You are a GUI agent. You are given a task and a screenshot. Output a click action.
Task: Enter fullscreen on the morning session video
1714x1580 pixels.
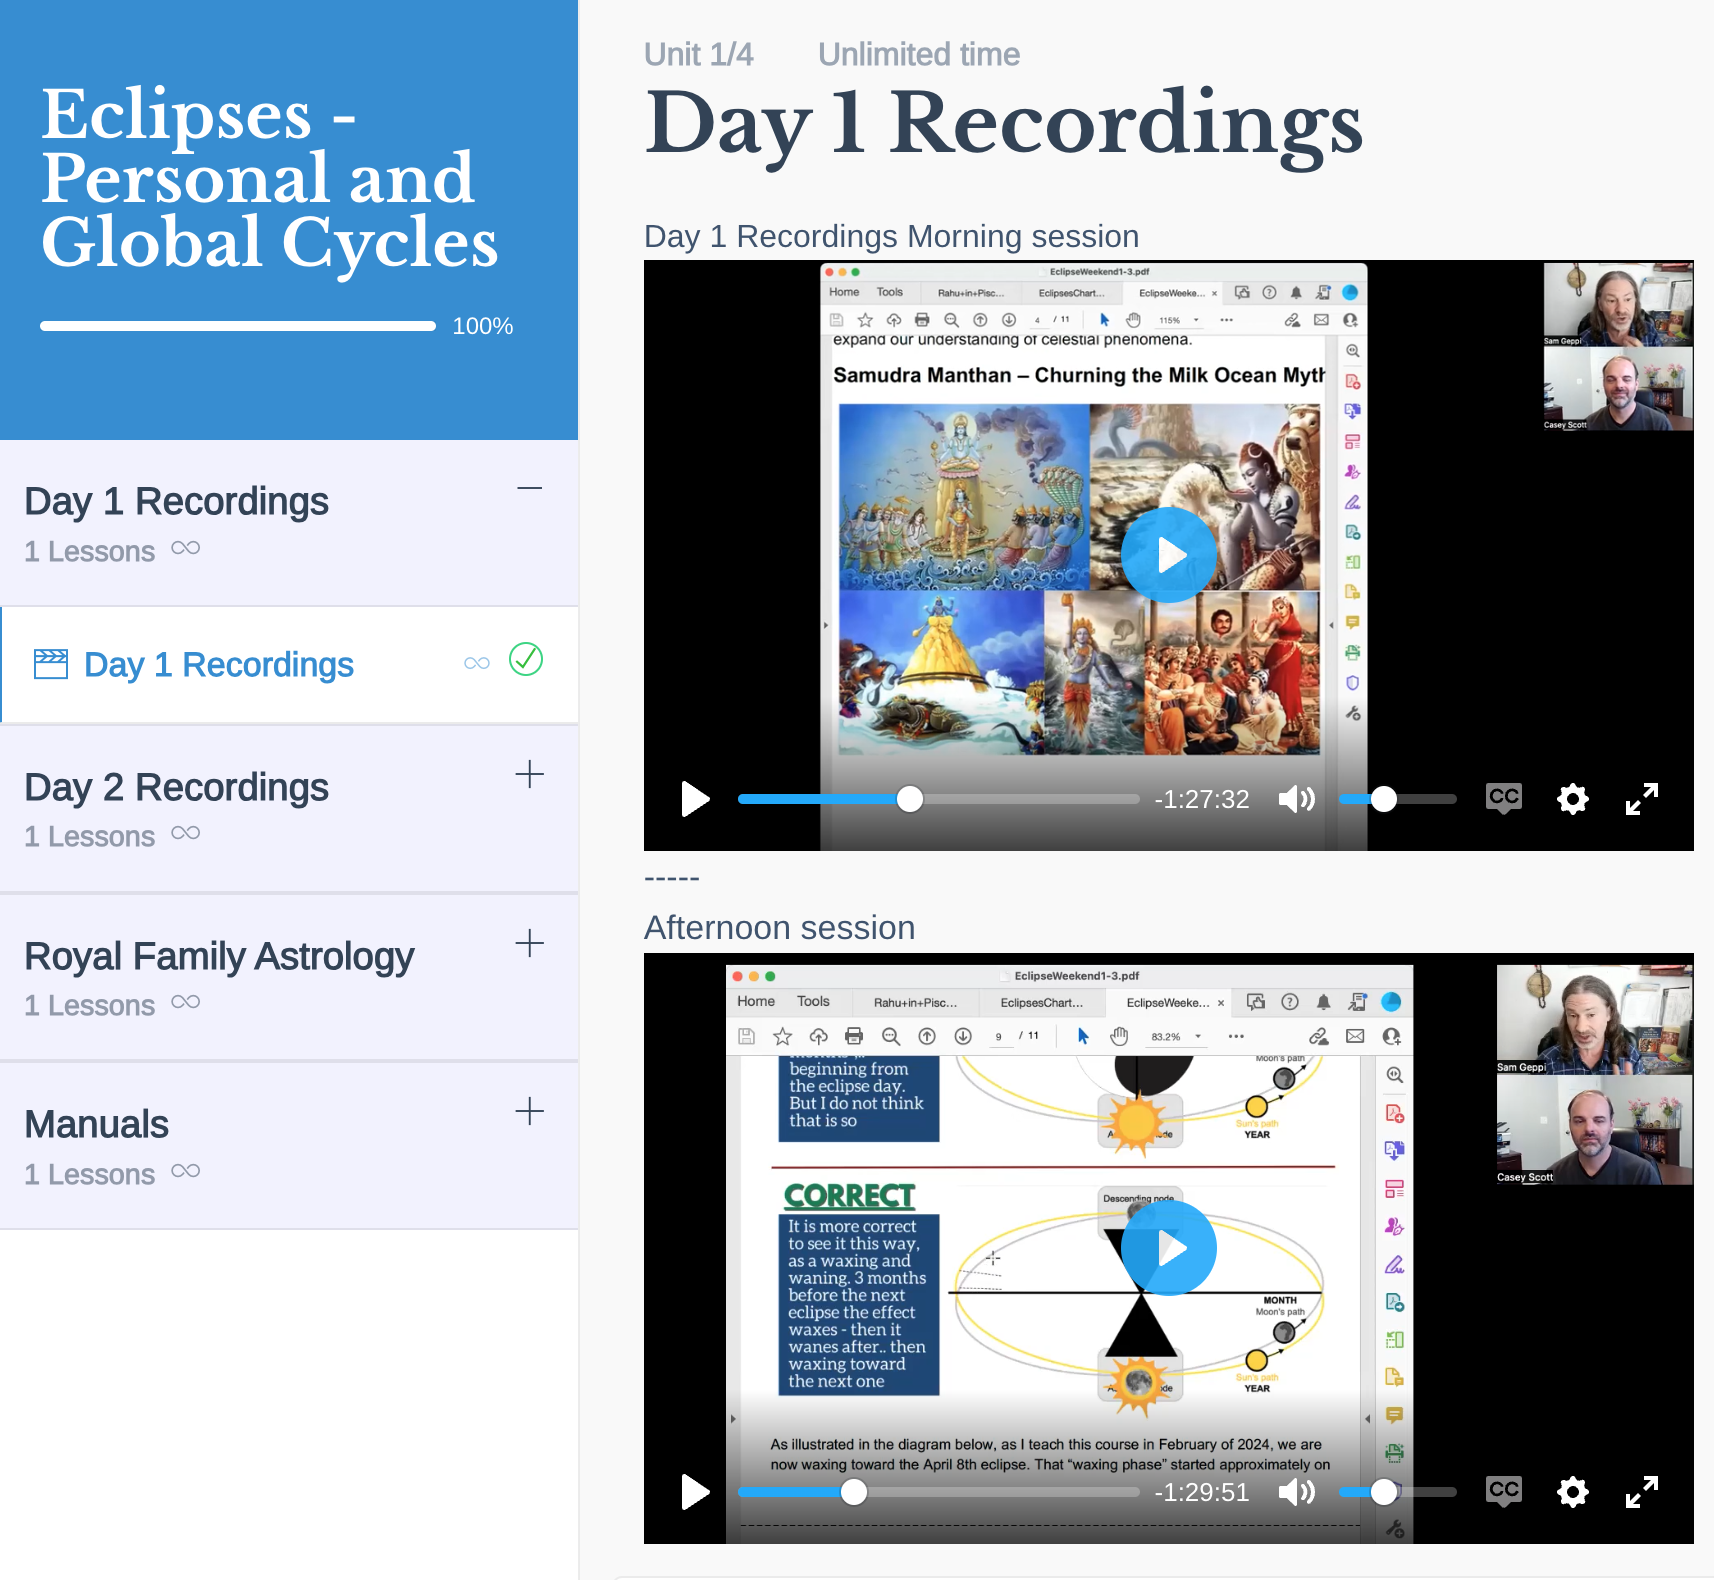tap(1641, 799)
